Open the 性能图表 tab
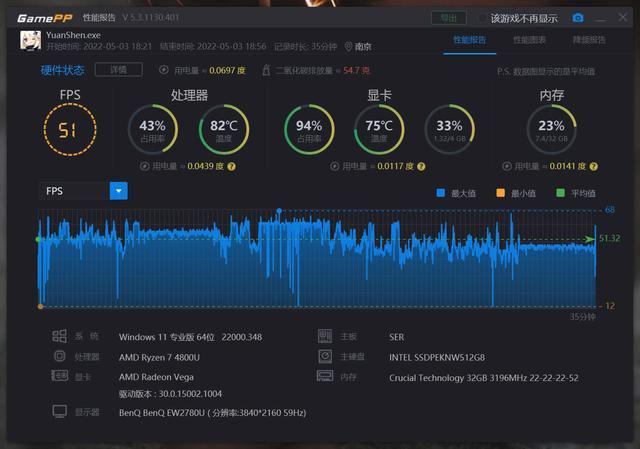This screenshot has width=640, height=449. pyautogui.click(x=529, y=40)
